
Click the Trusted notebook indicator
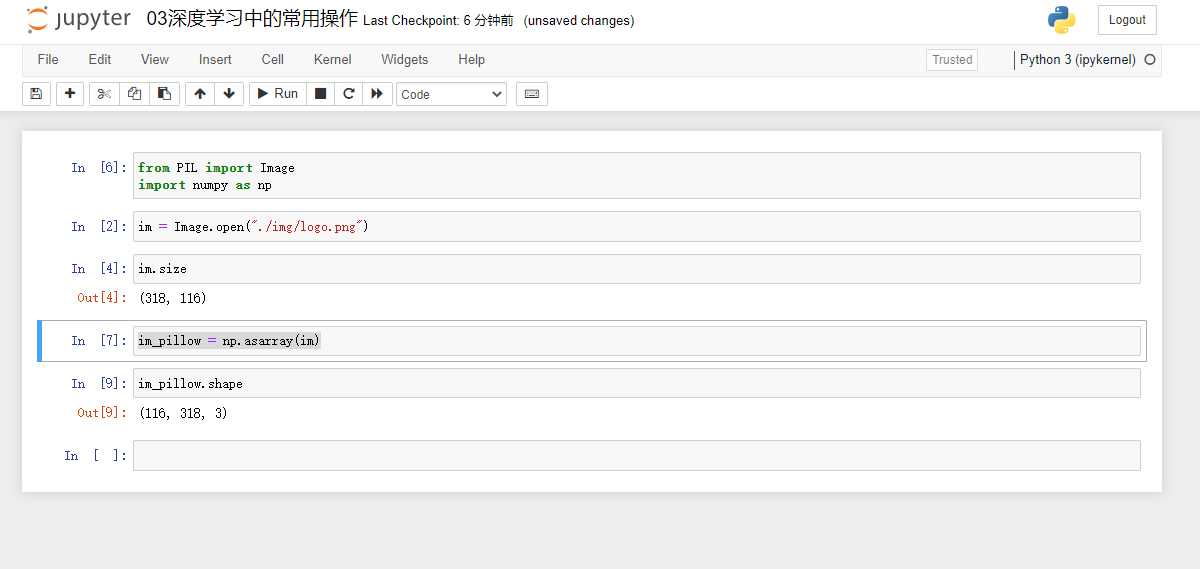click(952, 60)
